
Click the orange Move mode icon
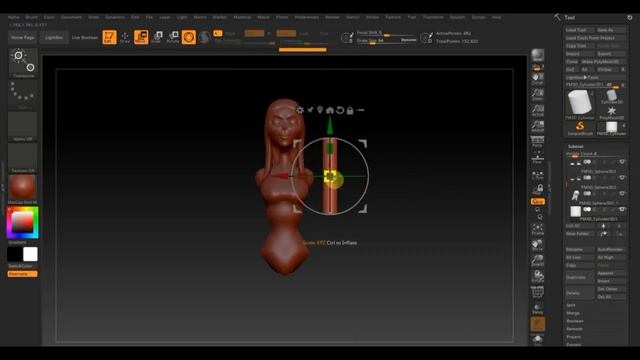click(141, 37)
